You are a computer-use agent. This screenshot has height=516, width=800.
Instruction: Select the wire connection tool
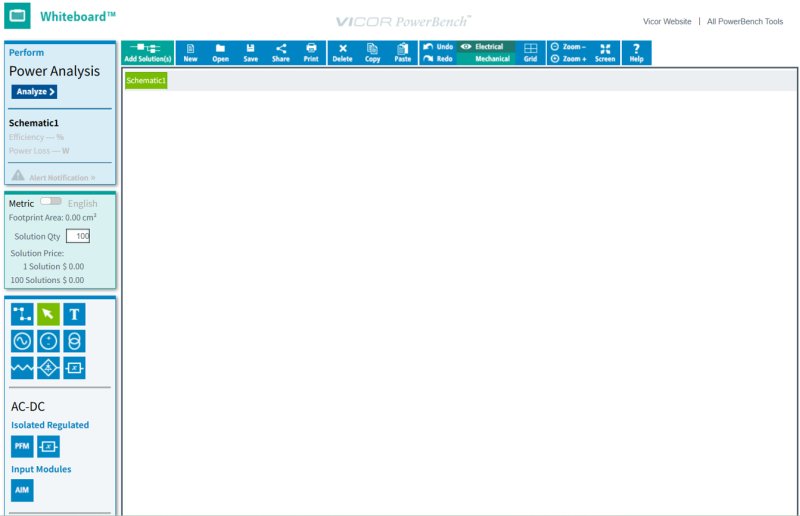(x=22, y=314)
